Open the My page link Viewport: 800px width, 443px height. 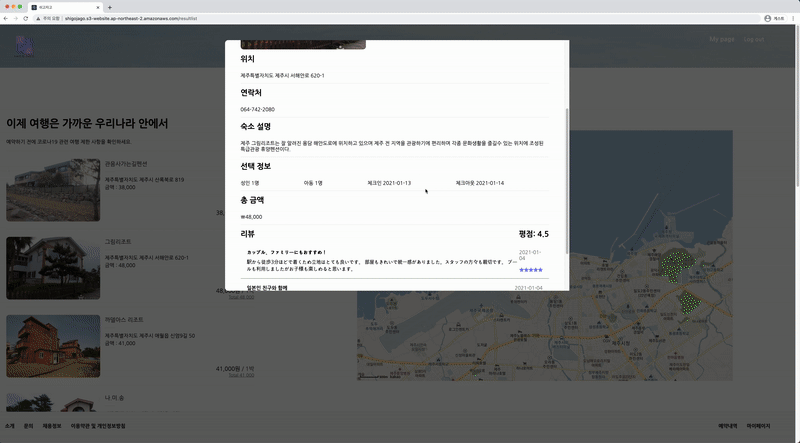(721, 40)
